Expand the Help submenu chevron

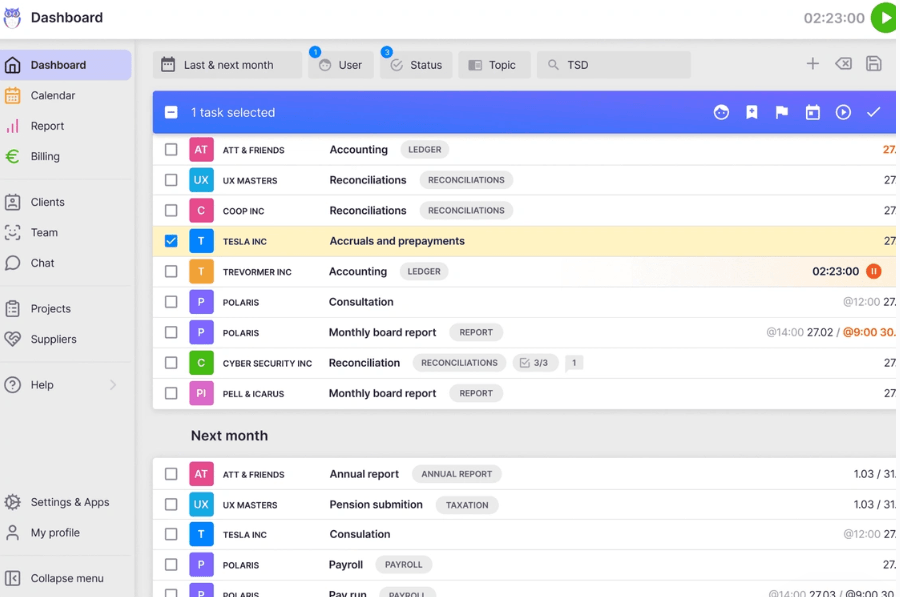(113, 385)
